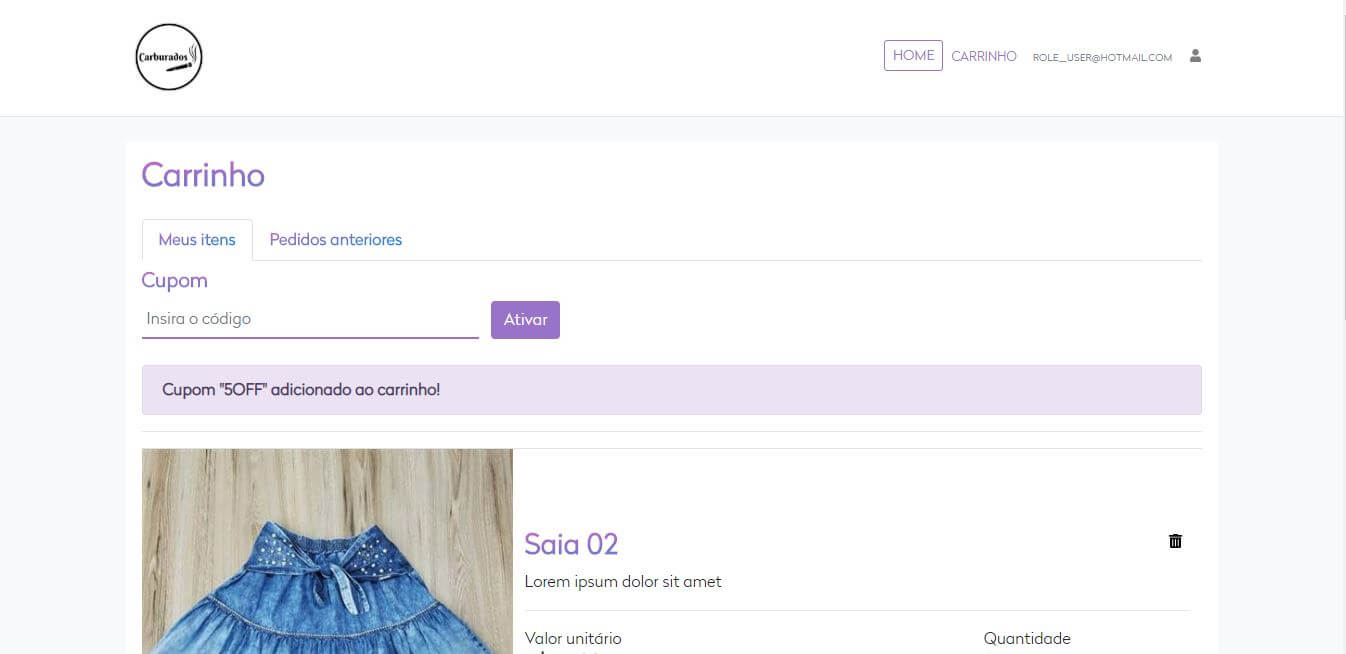Focus the coupon code input field
Image resolution: width=1346 pixels, height=654 pixels.
(x=310, y=319)
